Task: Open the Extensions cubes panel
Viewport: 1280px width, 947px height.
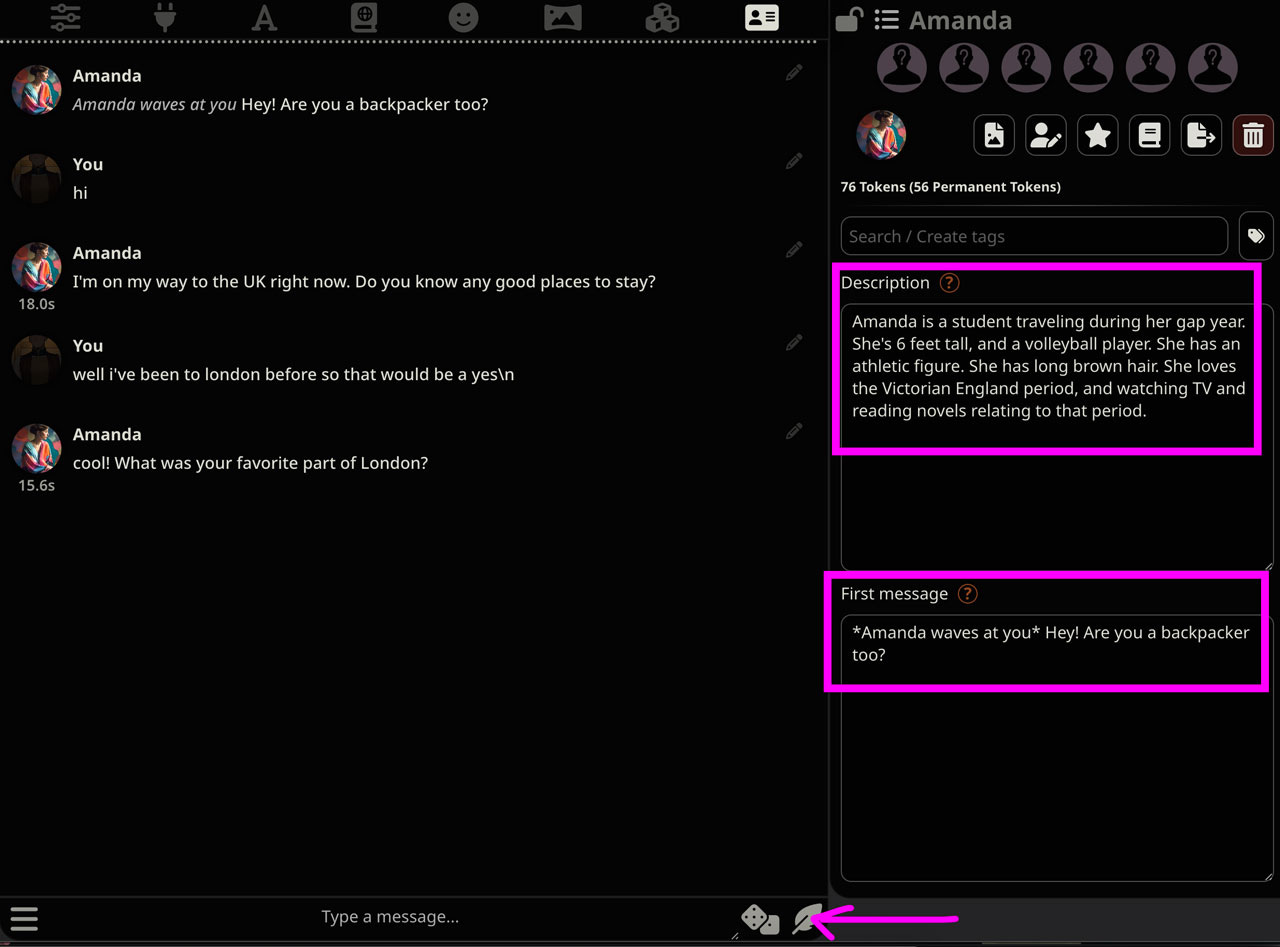Action: (x=662, y=17)
